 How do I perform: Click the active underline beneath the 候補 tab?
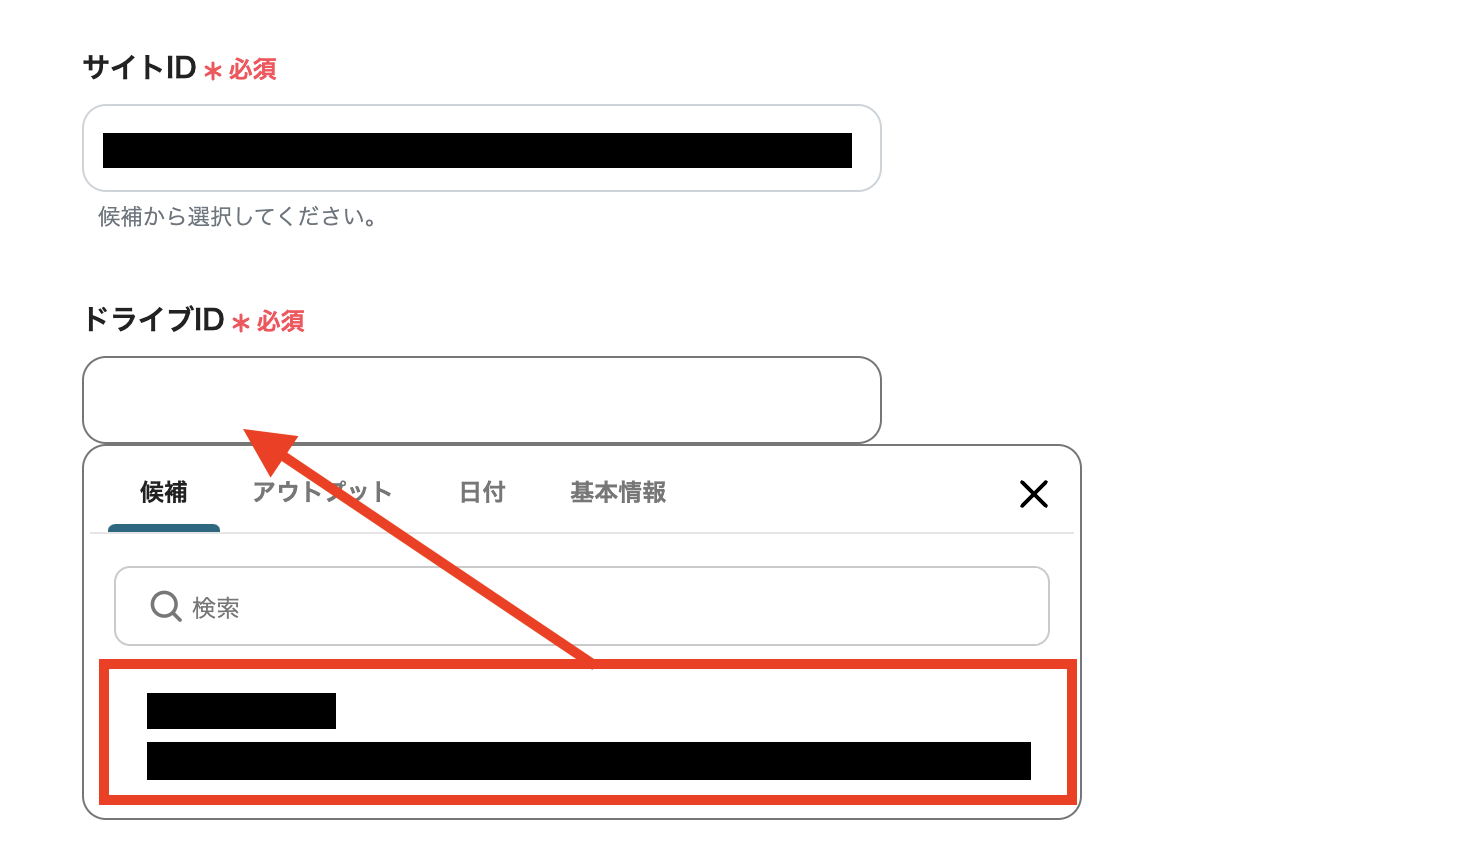pyautogui.click(x=164, y=528)
